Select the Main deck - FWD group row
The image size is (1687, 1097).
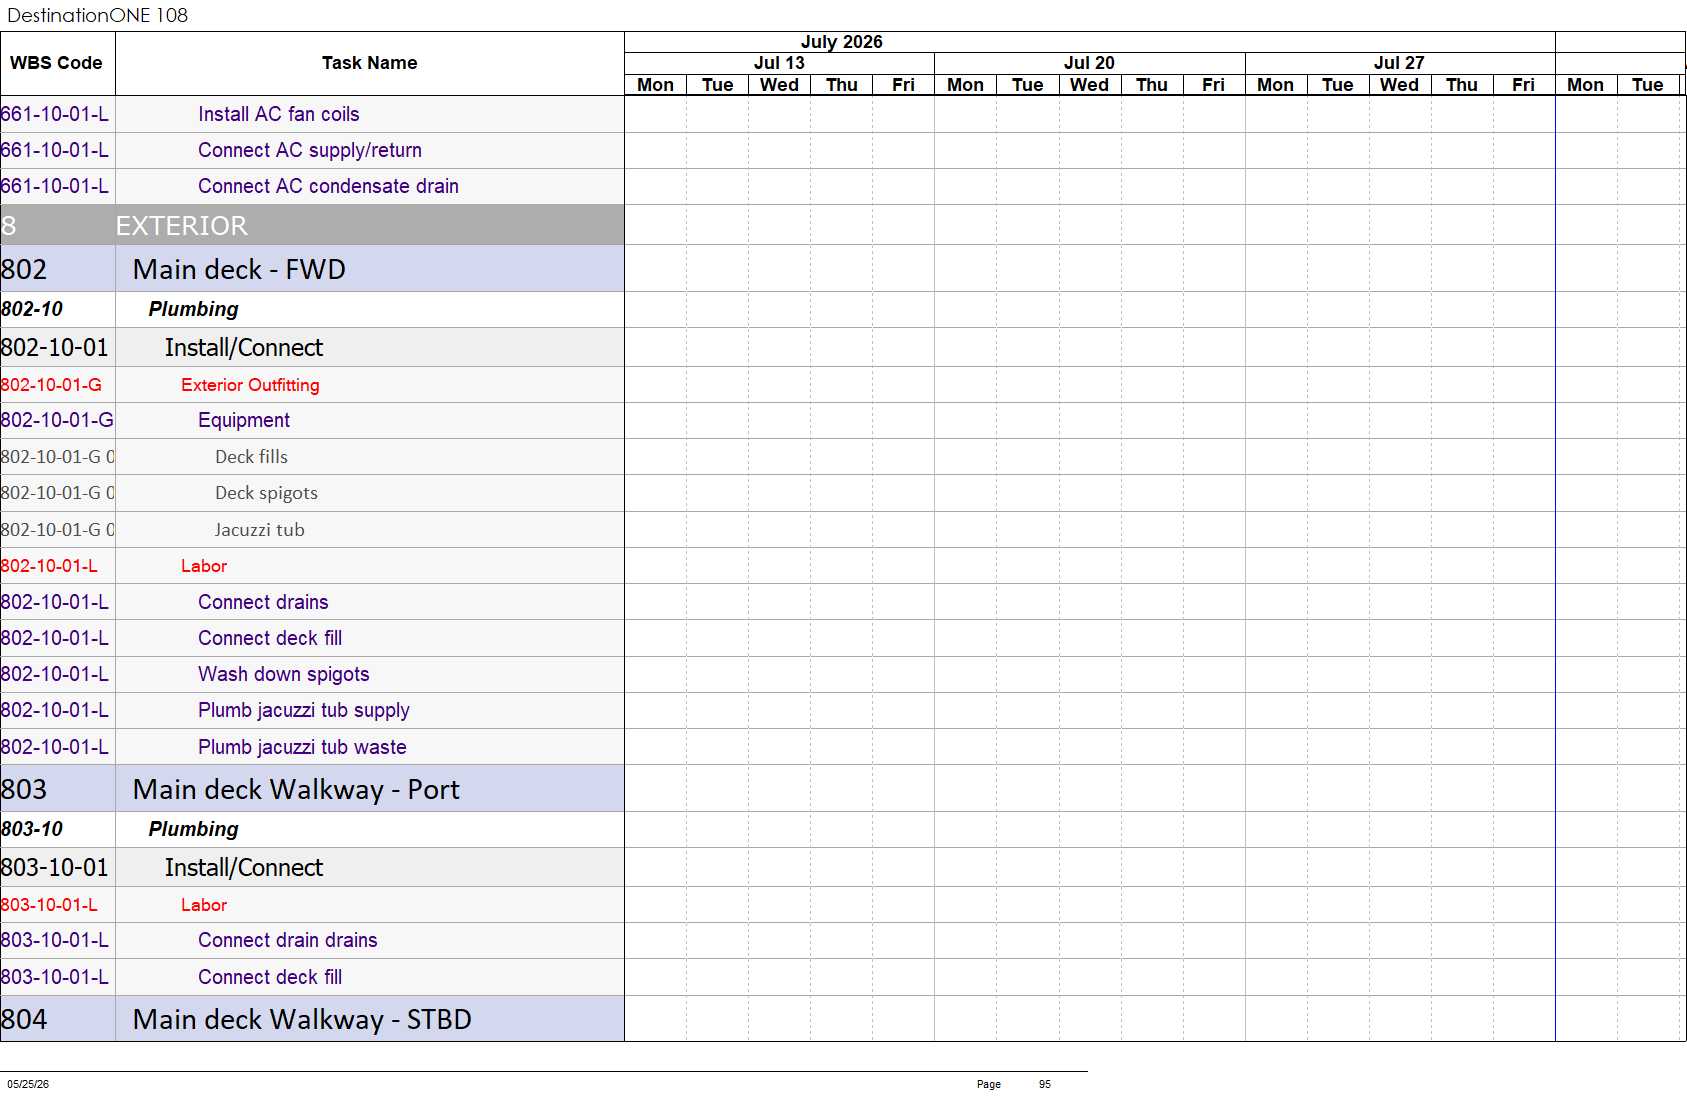[x=312, y=269]
